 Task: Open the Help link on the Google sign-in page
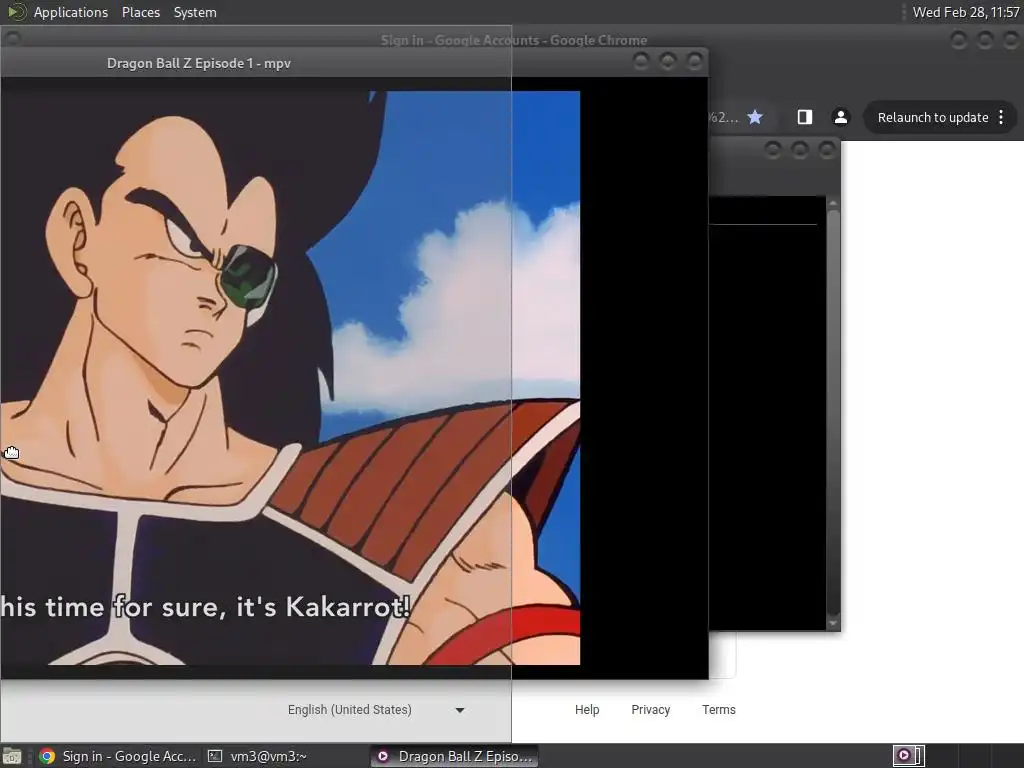point(586,710)
